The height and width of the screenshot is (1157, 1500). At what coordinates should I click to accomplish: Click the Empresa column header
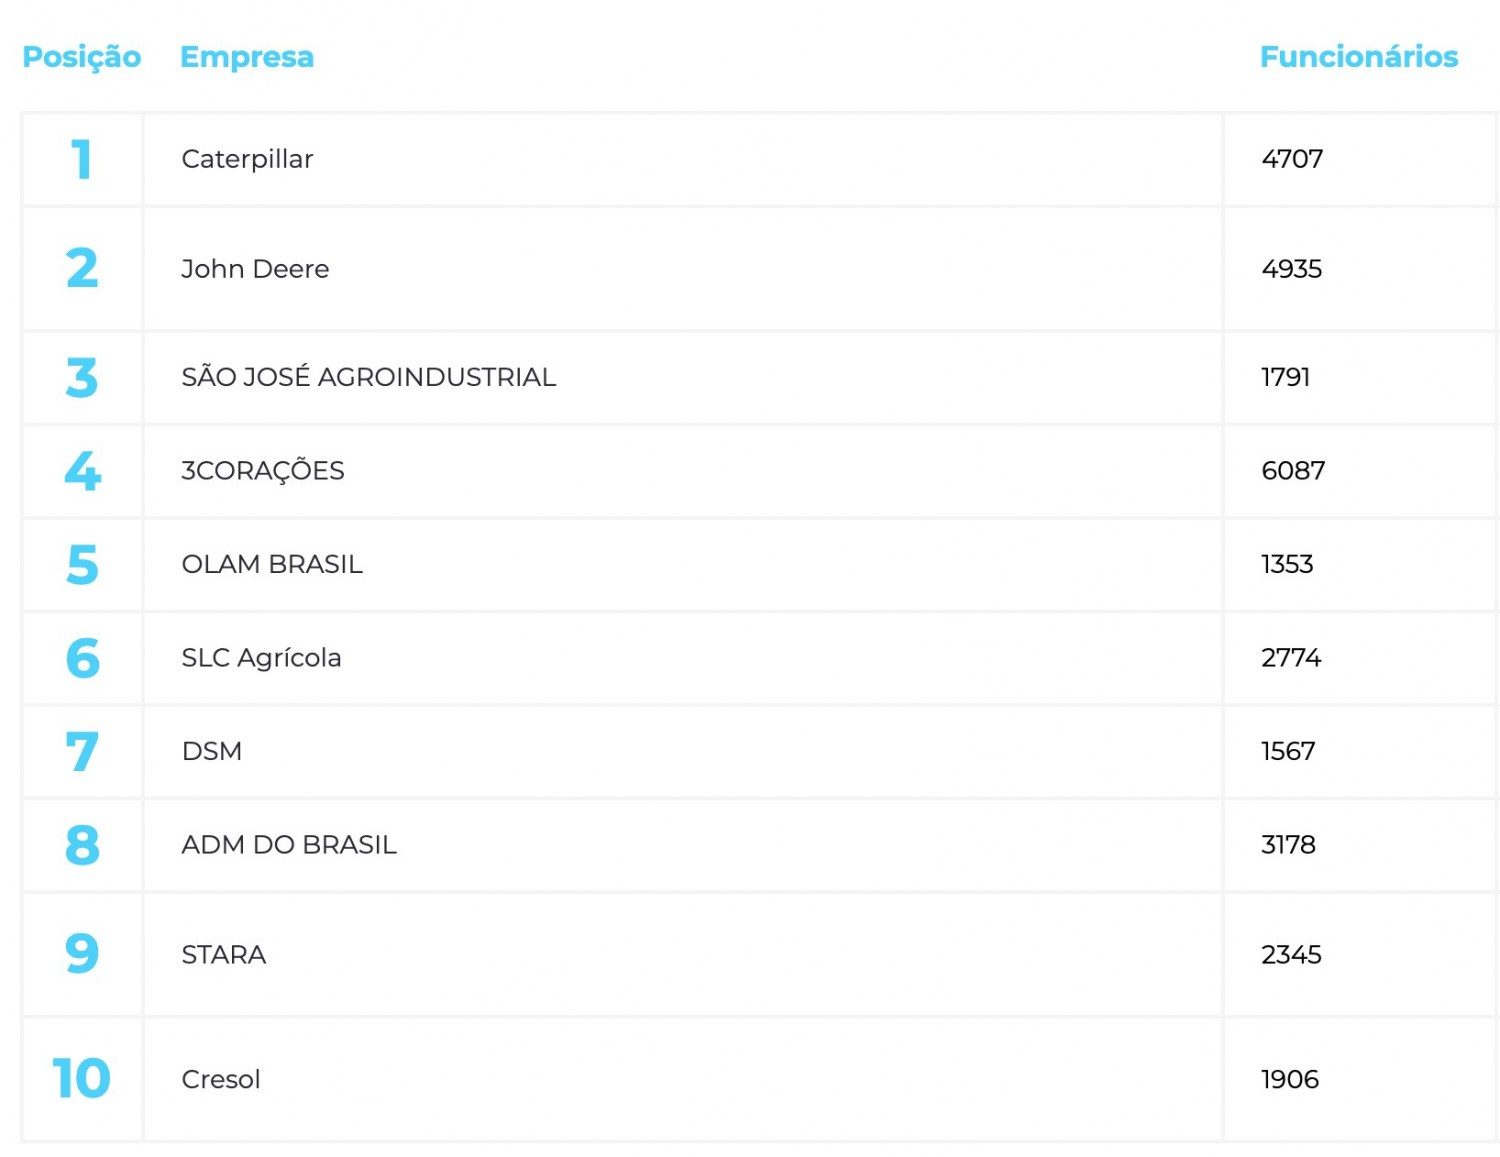click(247, 57)
